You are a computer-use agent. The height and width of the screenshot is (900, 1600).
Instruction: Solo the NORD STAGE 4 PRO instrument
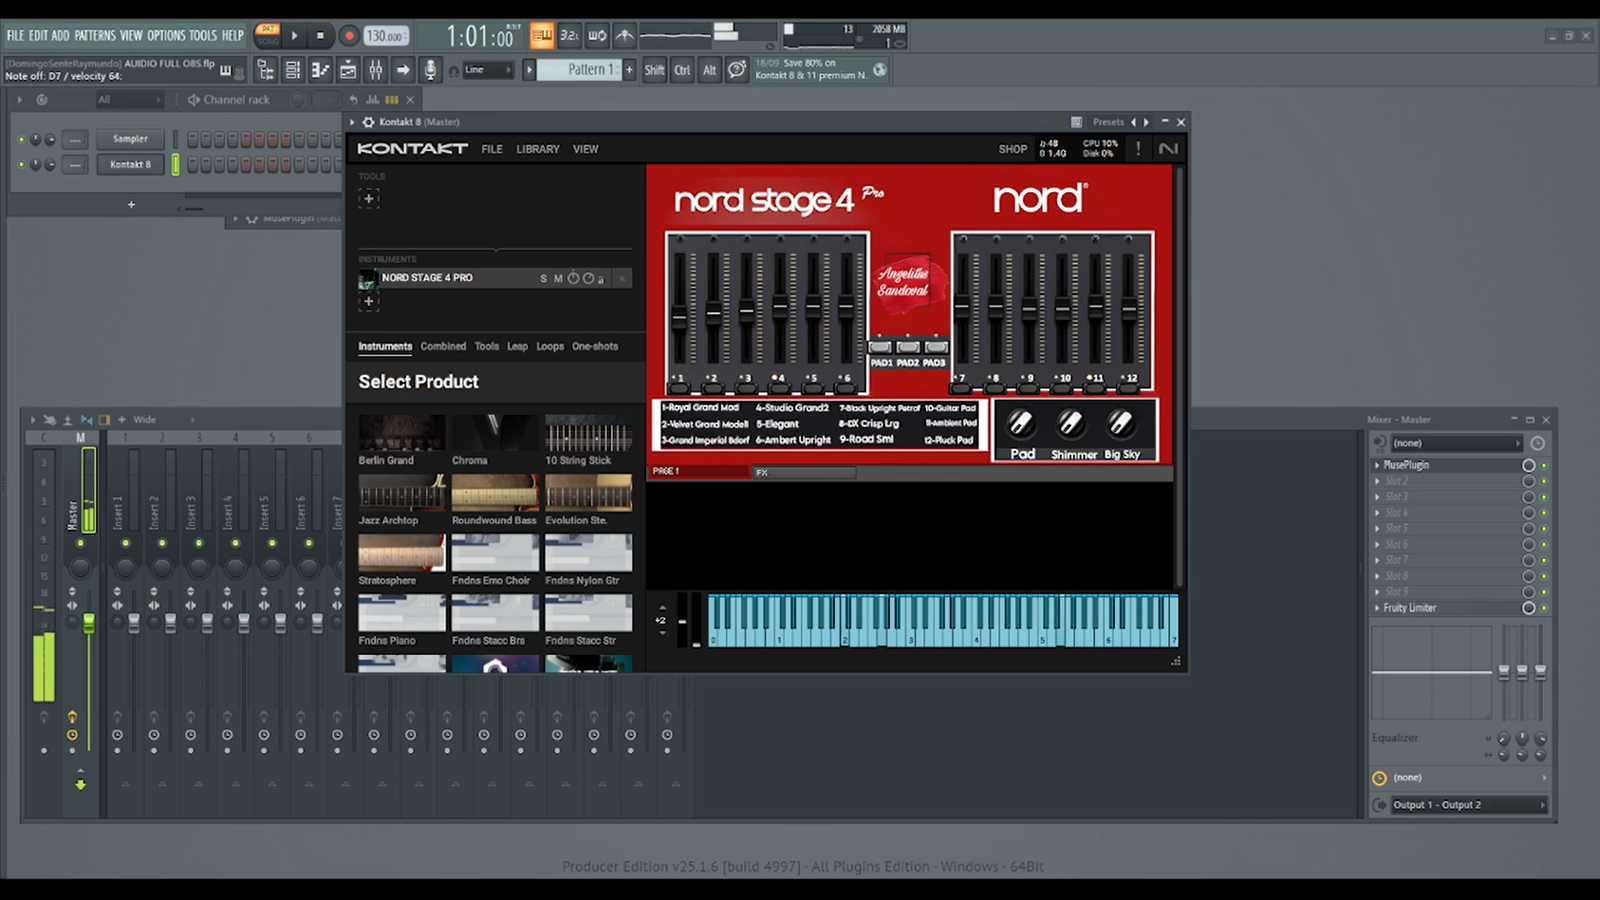(543, 278)
